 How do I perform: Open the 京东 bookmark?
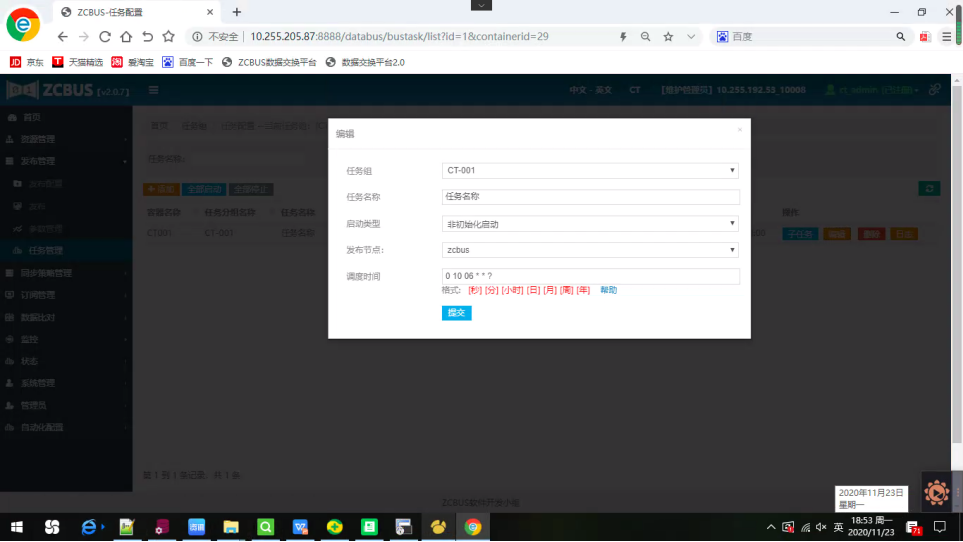[27, 62]
